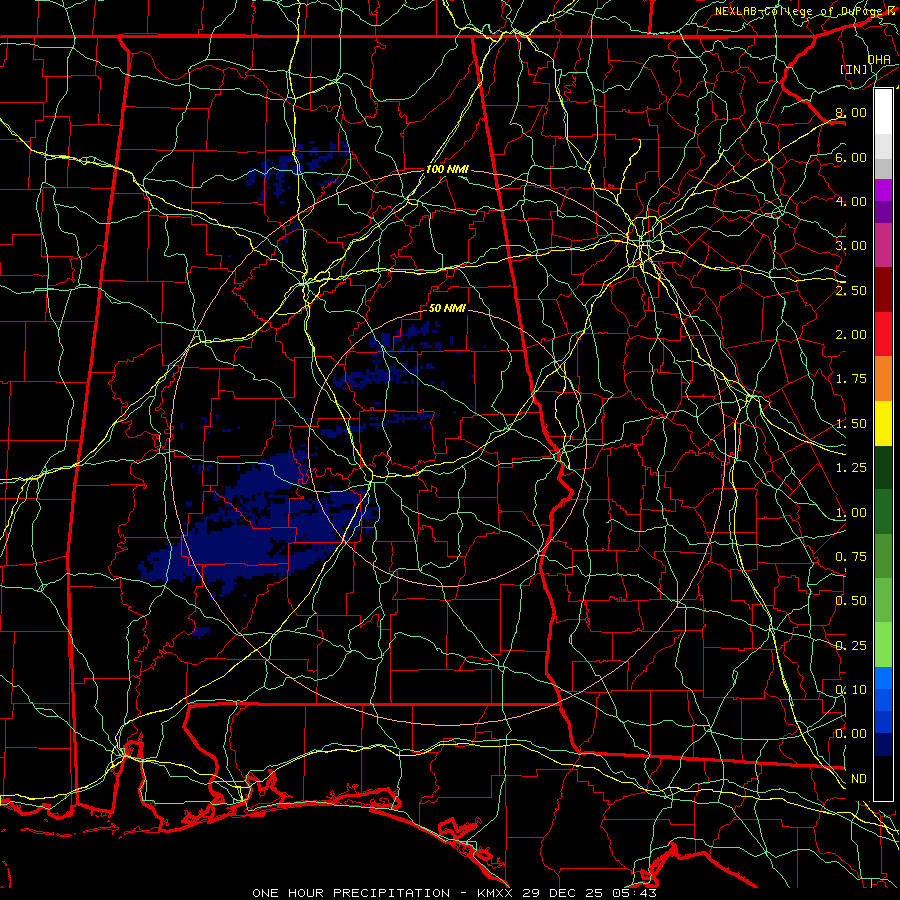This screenshot has height=900, width=900.
Task: Pick the yellow legend swatch
Action: pos(883,423)
